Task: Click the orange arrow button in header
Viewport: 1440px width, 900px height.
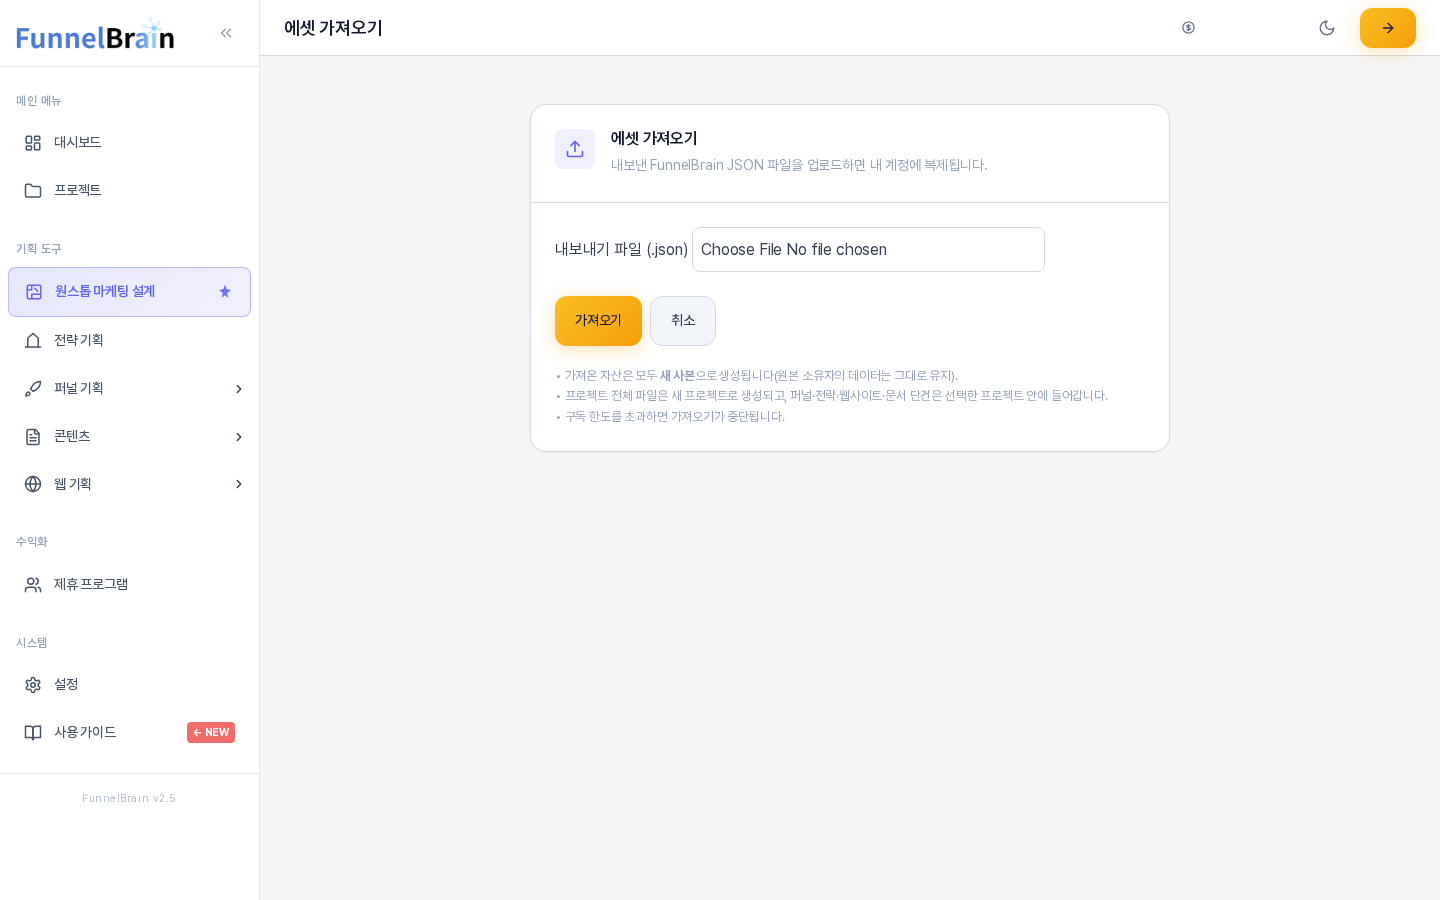Action: pyautogui.click(x=1388, y=28)
